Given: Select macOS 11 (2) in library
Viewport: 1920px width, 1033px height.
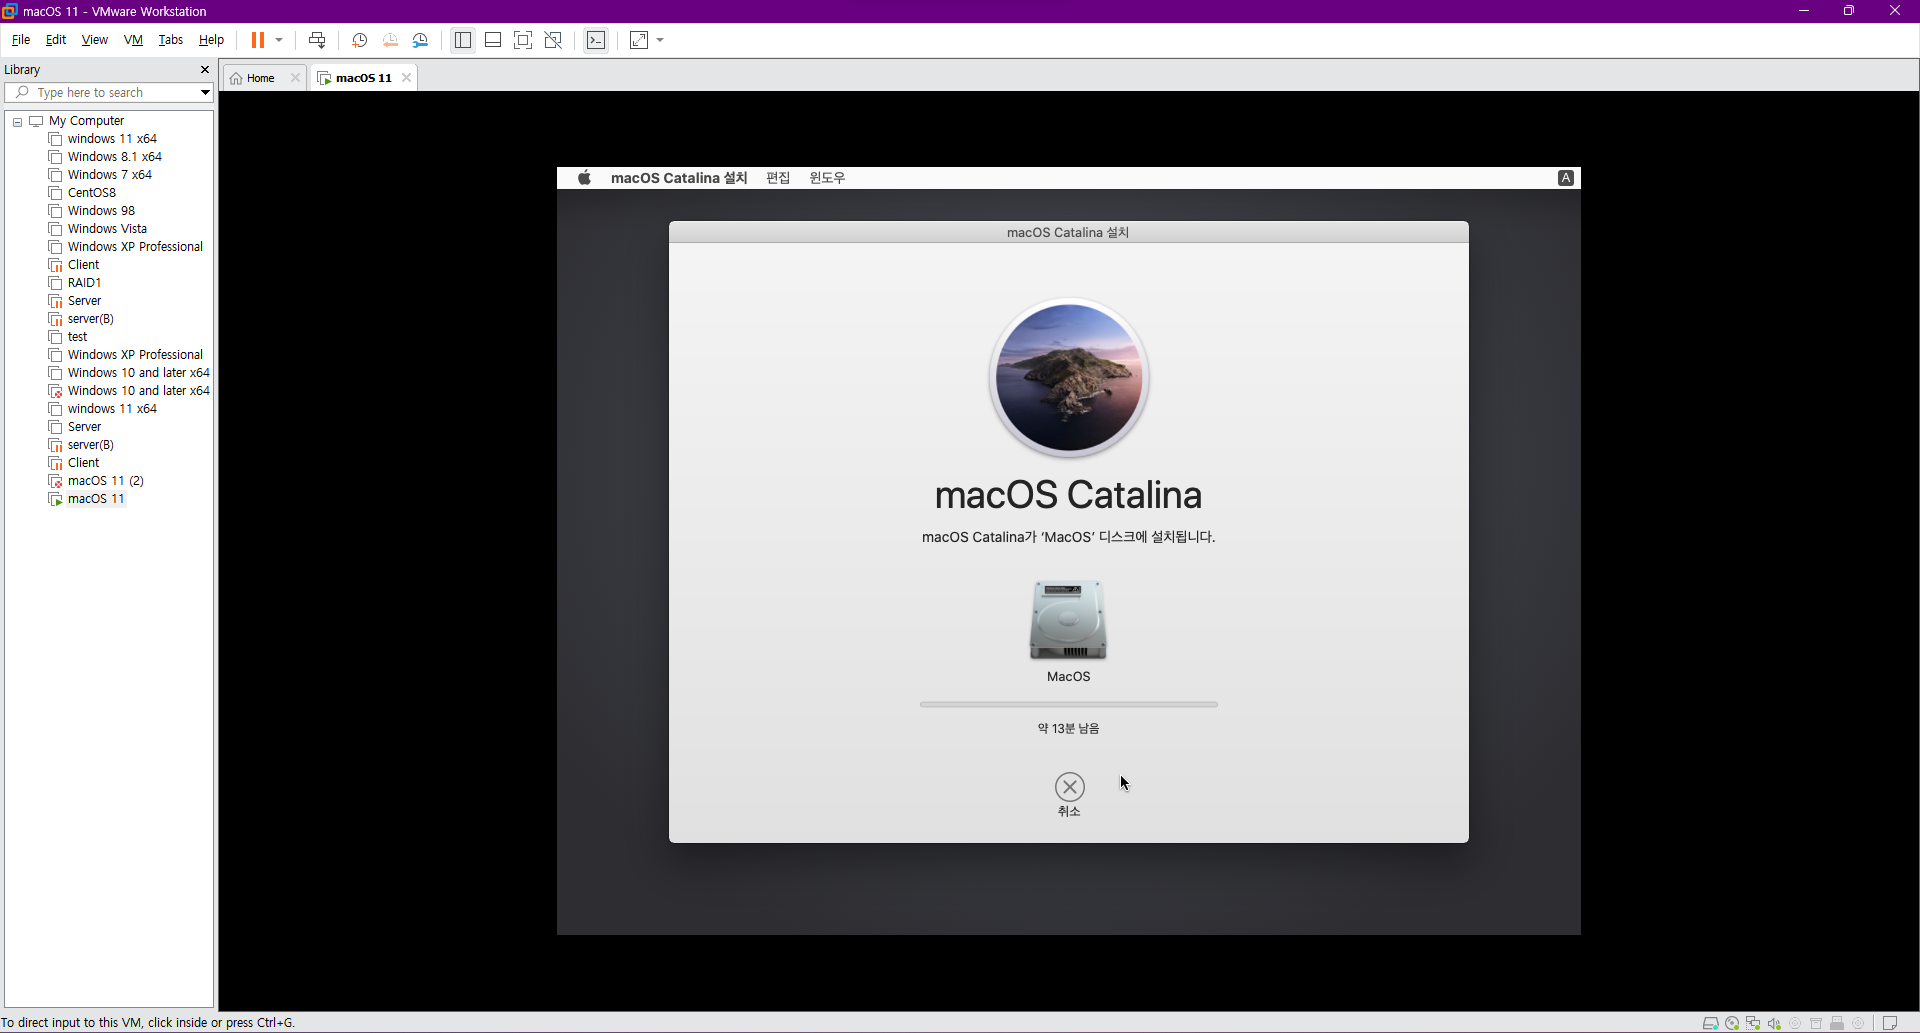Looking at the screenshot, I should (x=106, y=481).
